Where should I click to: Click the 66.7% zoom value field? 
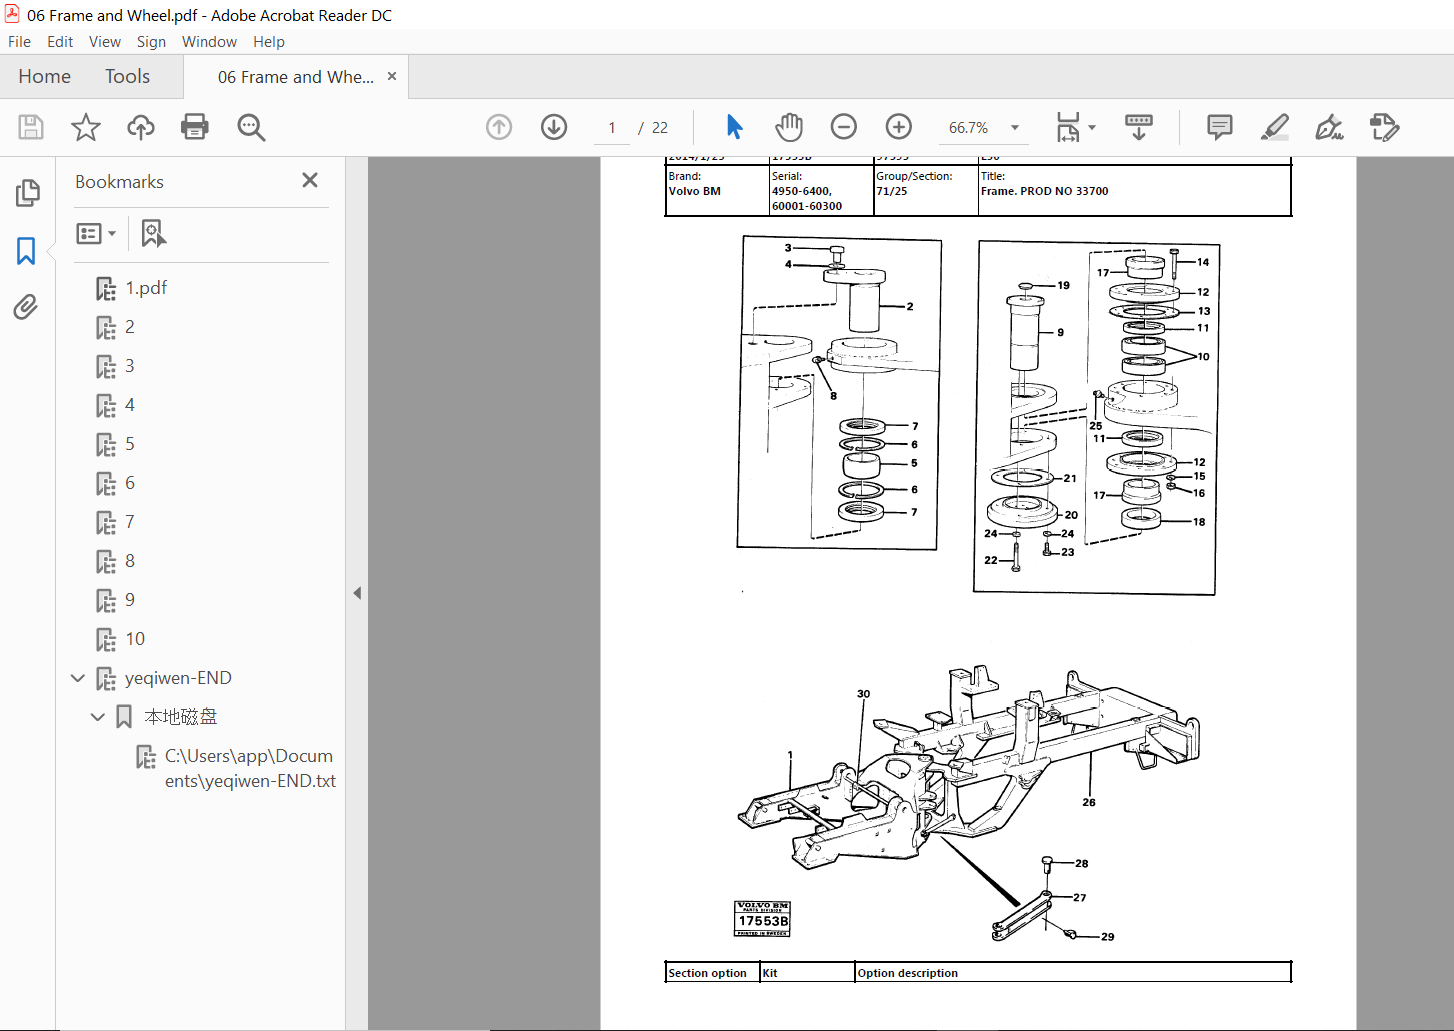point(968,127)
